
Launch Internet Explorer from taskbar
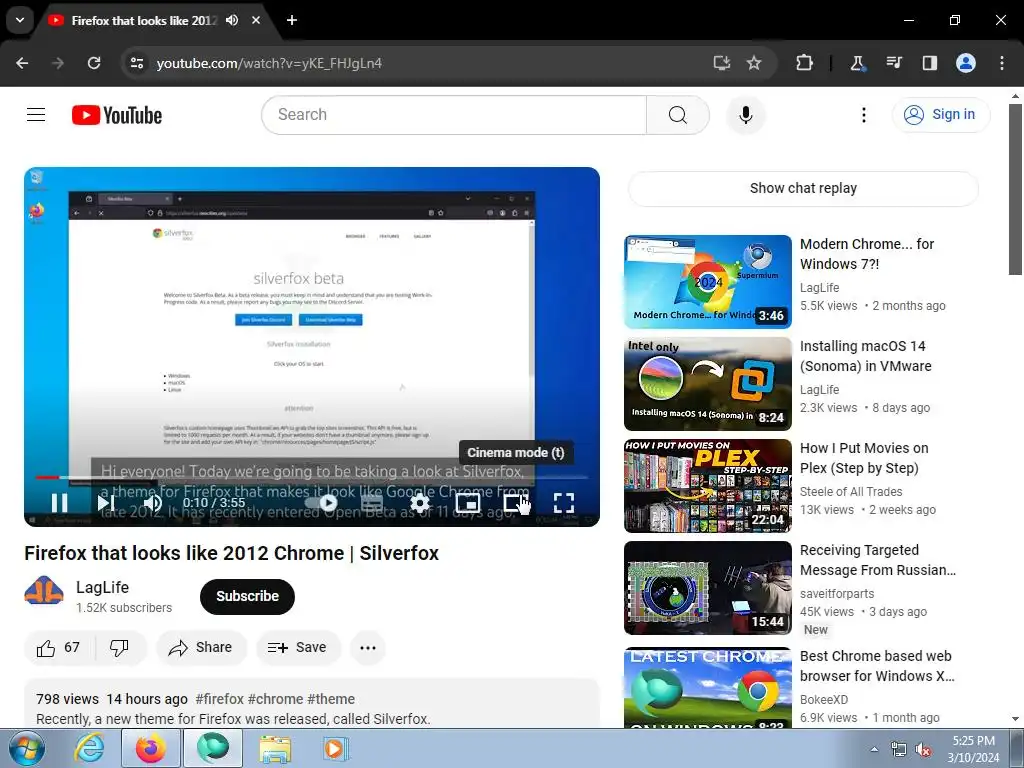pyautogui.click(x=89, y=748)
